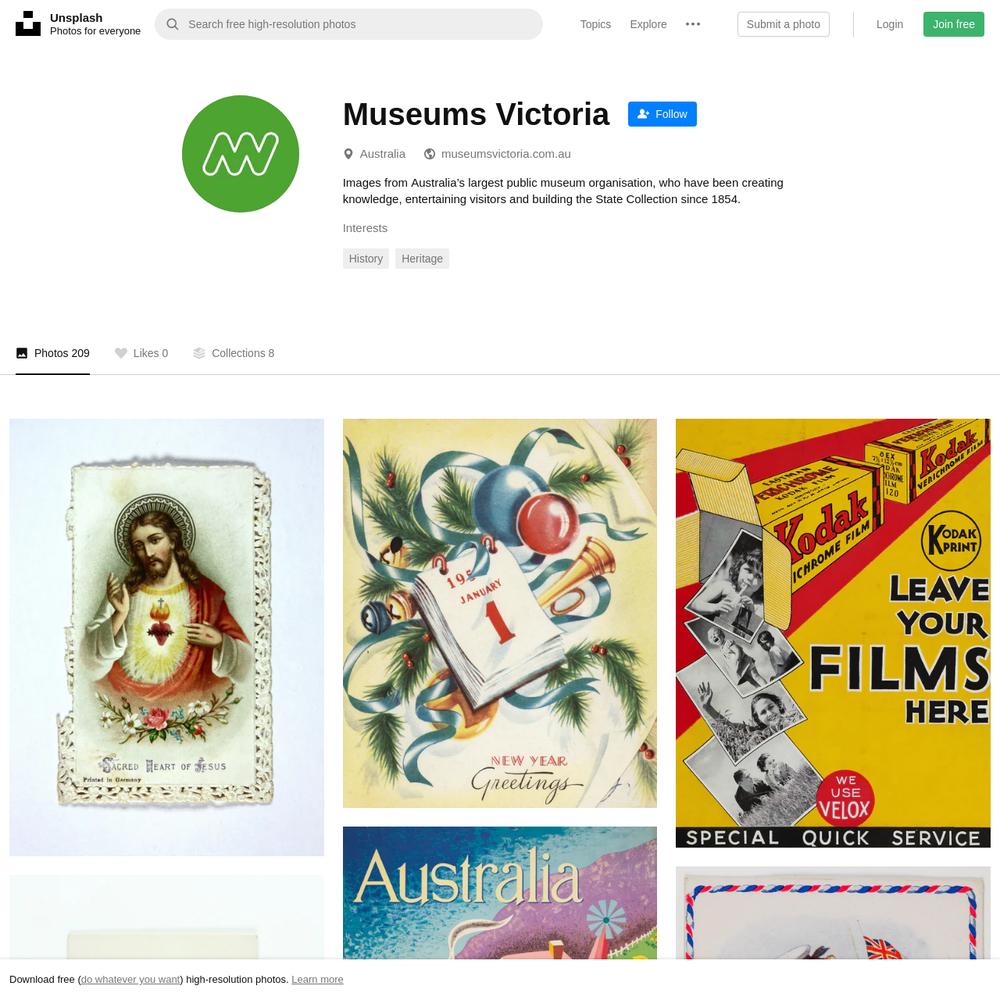Focus the Search free high-resolution photos field
Image resolution: width=1000 pixels, height=1000 pixels.
point(348,24)
